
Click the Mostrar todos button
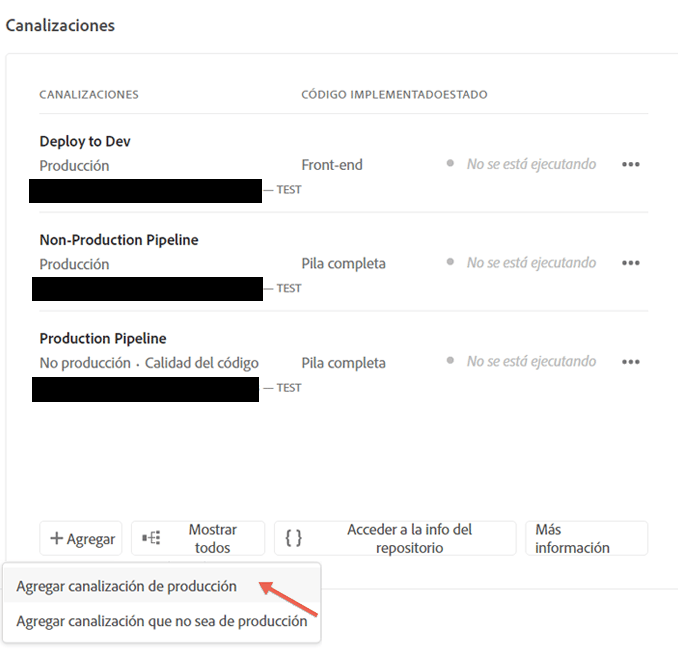point(198,539)
